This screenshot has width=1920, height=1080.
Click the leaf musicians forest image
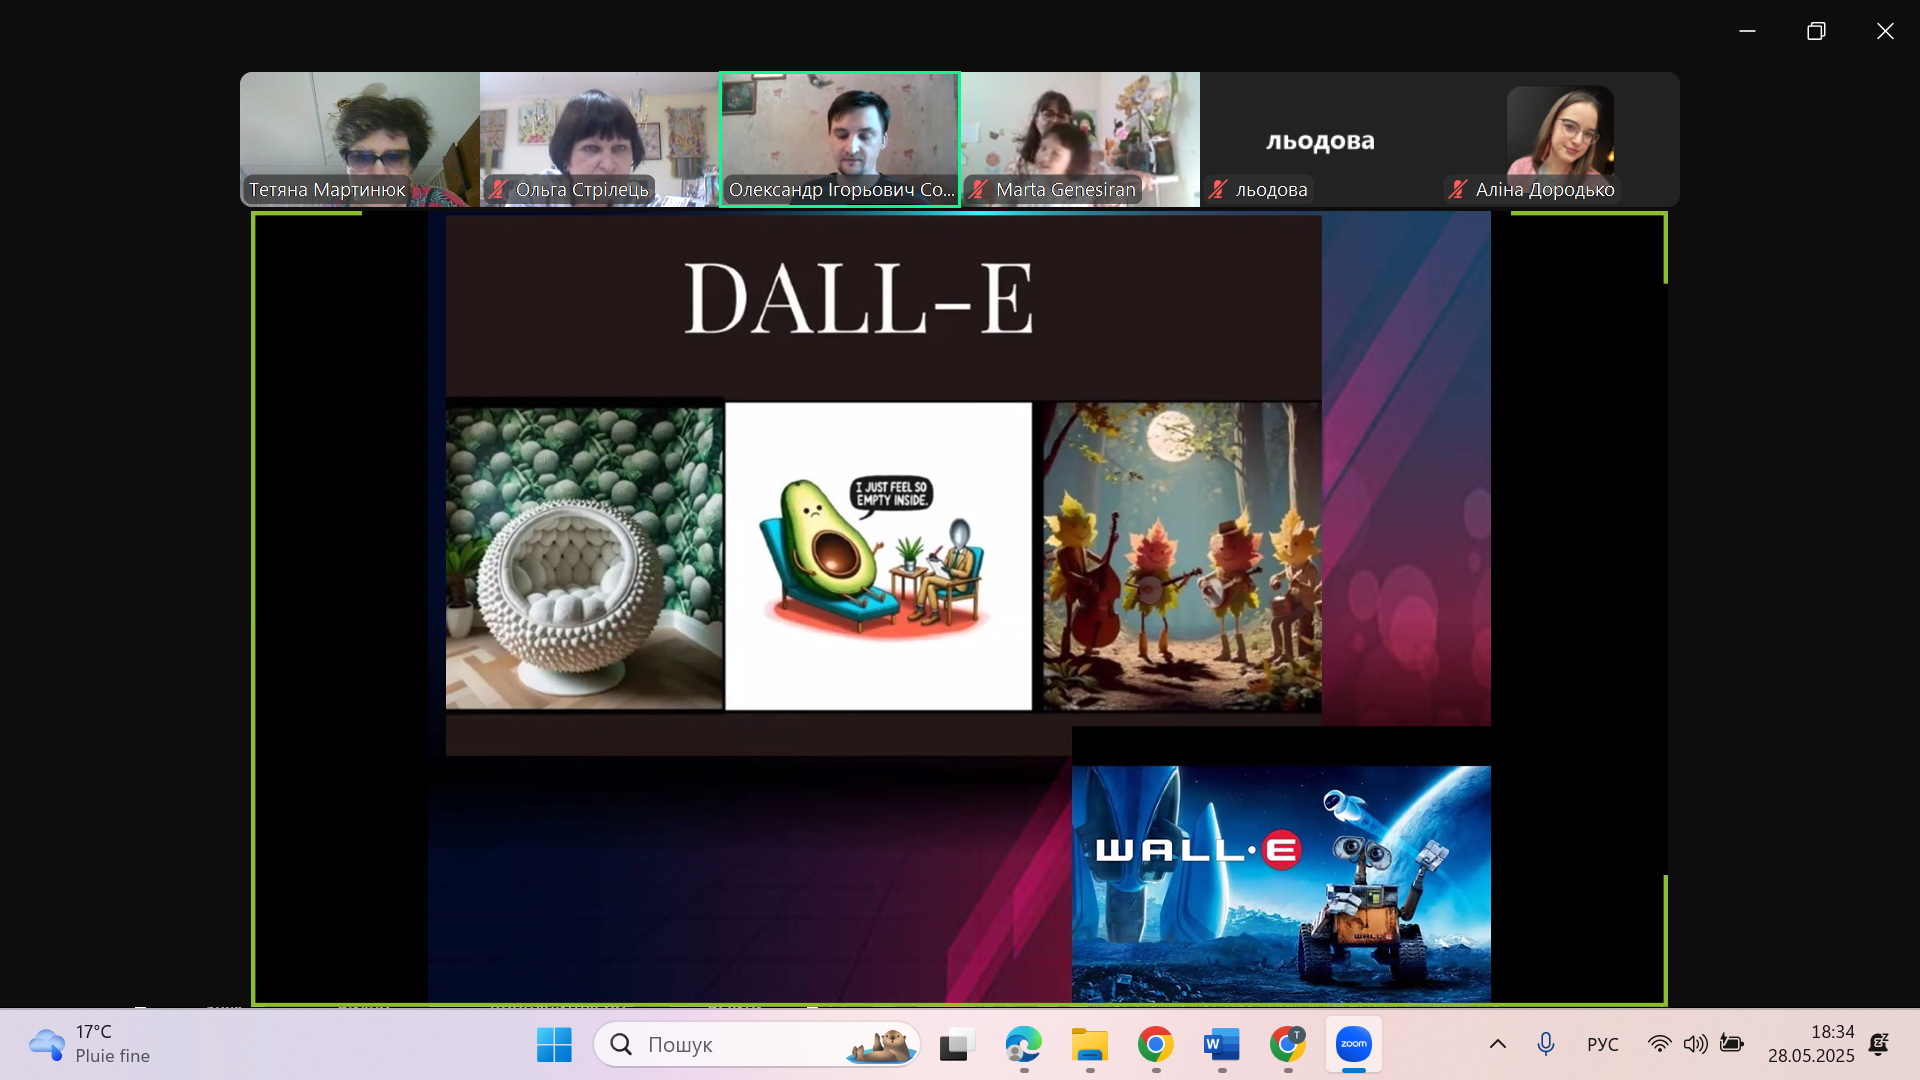pos(1182,557)
